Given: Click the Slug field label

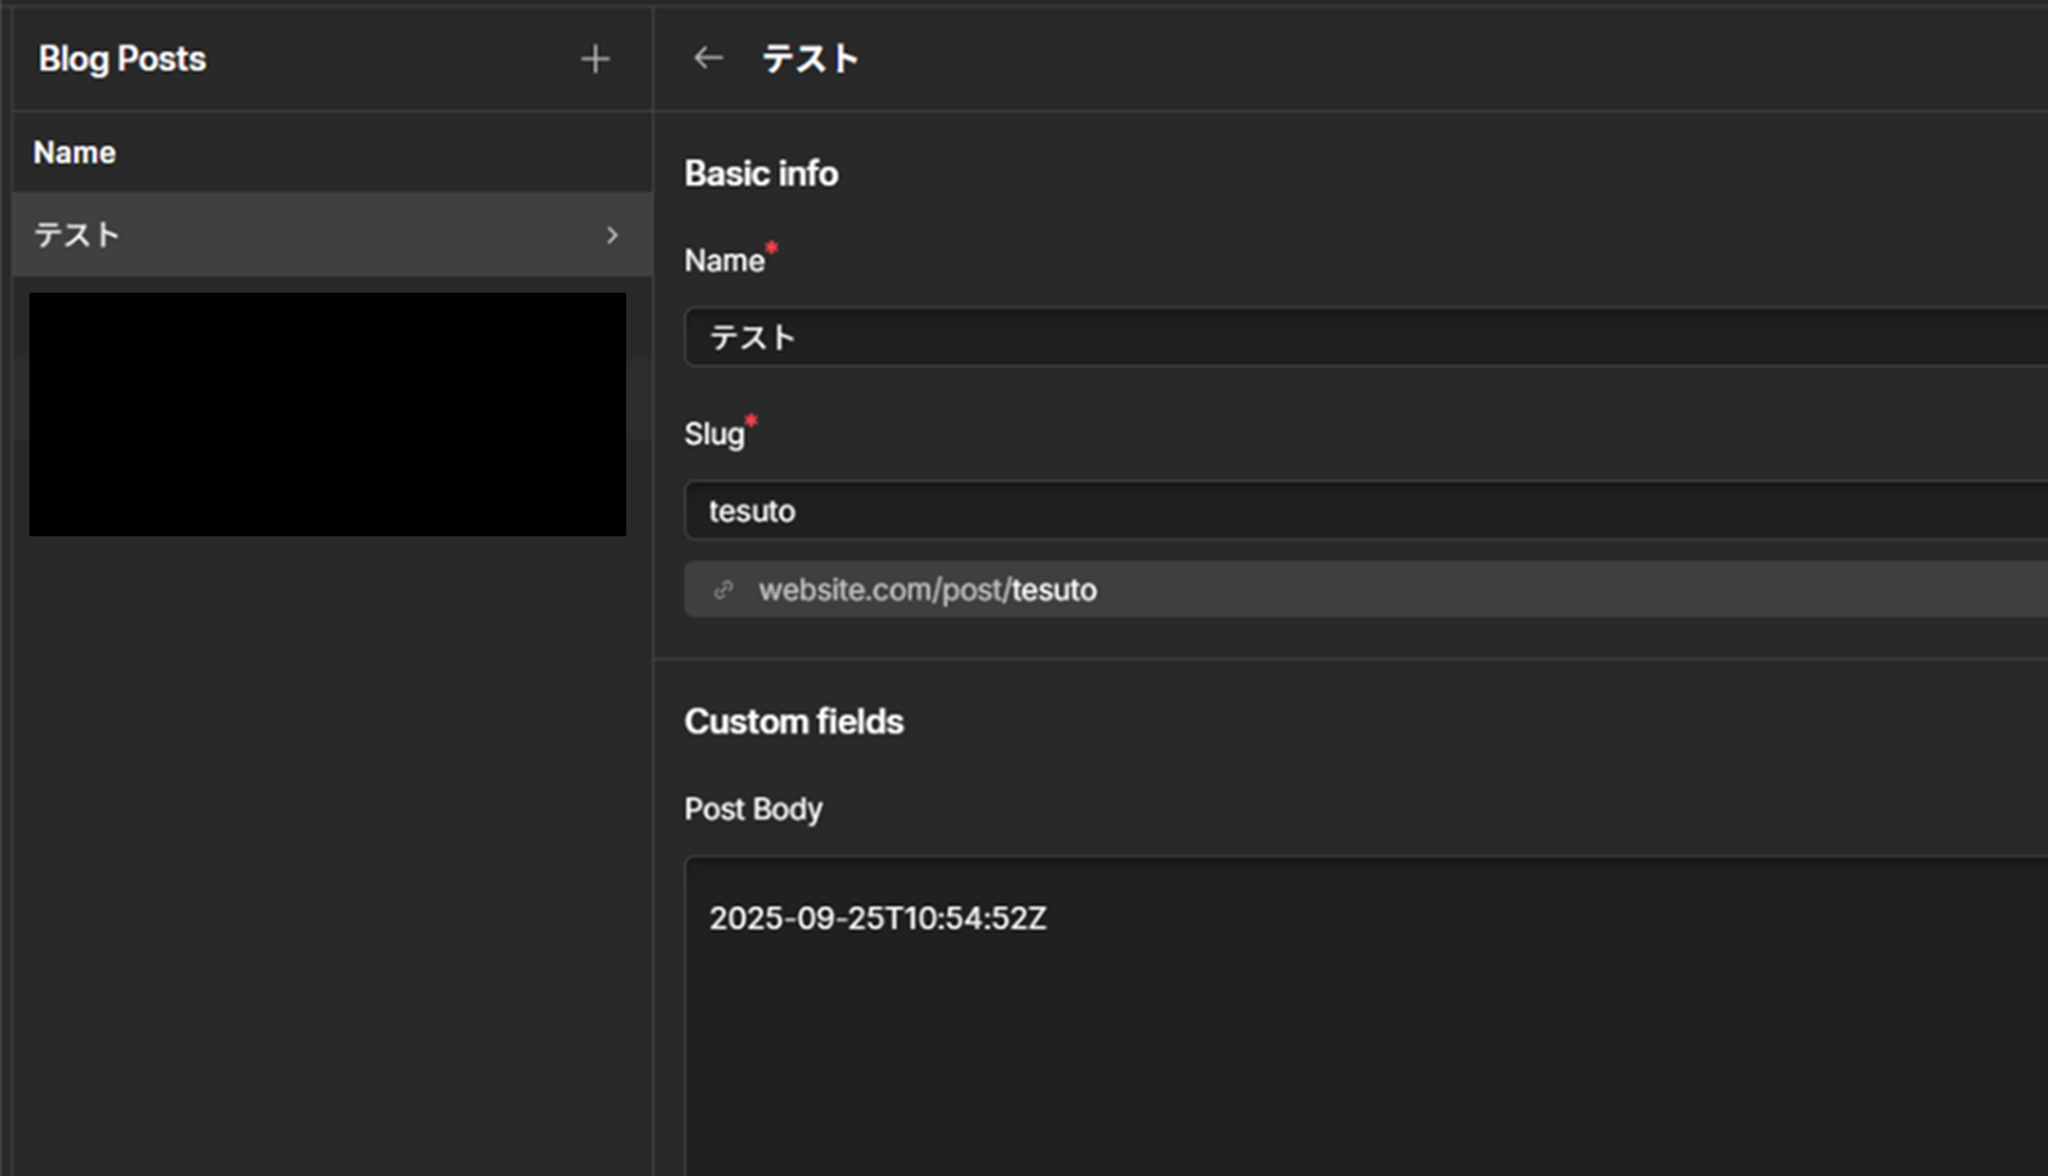Looking at the screenshot, I should coord(714,434).
